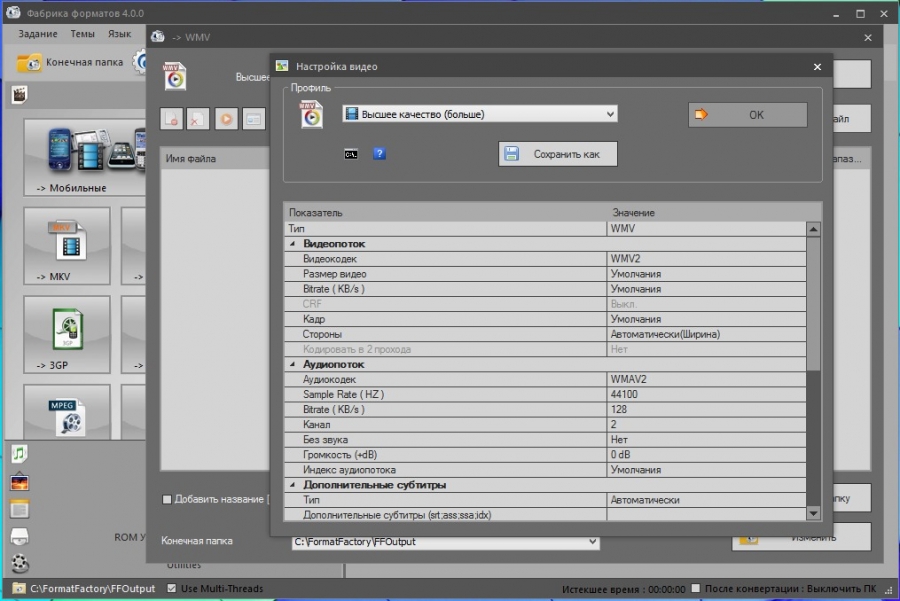Click the Аудиокодек value WMAV2
The width and height of the screenshot is (900, 601).
pos(706,379)
